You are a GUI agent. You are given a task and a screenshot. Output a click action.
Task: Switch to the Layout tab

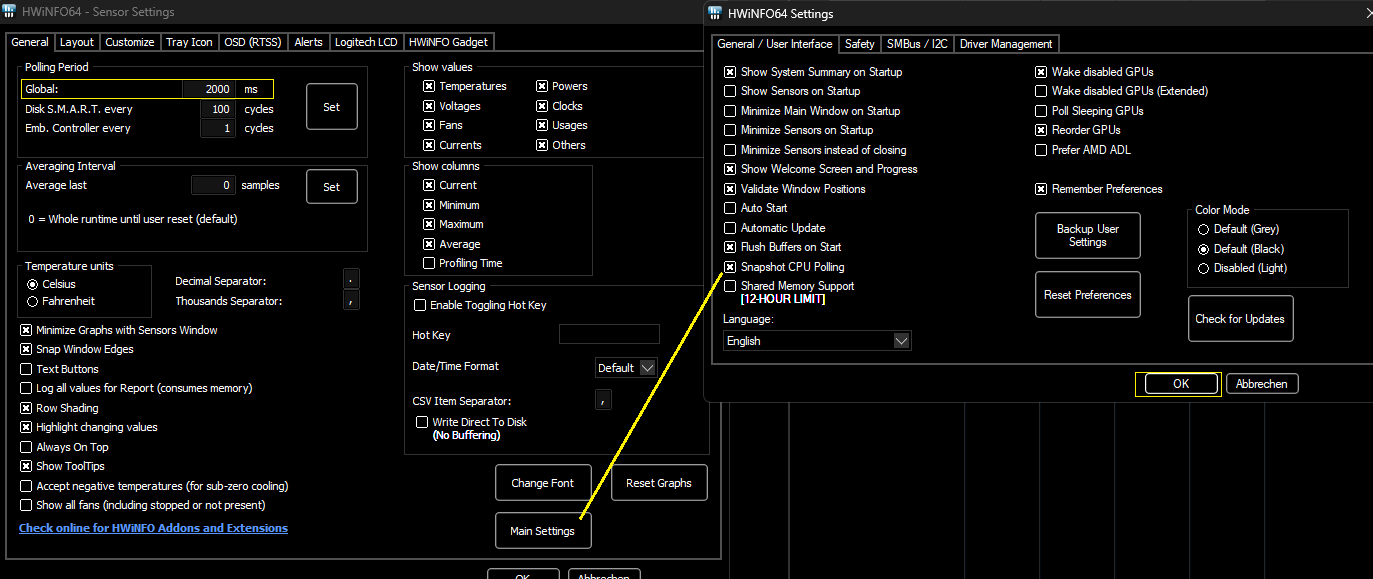coord(77,42)
